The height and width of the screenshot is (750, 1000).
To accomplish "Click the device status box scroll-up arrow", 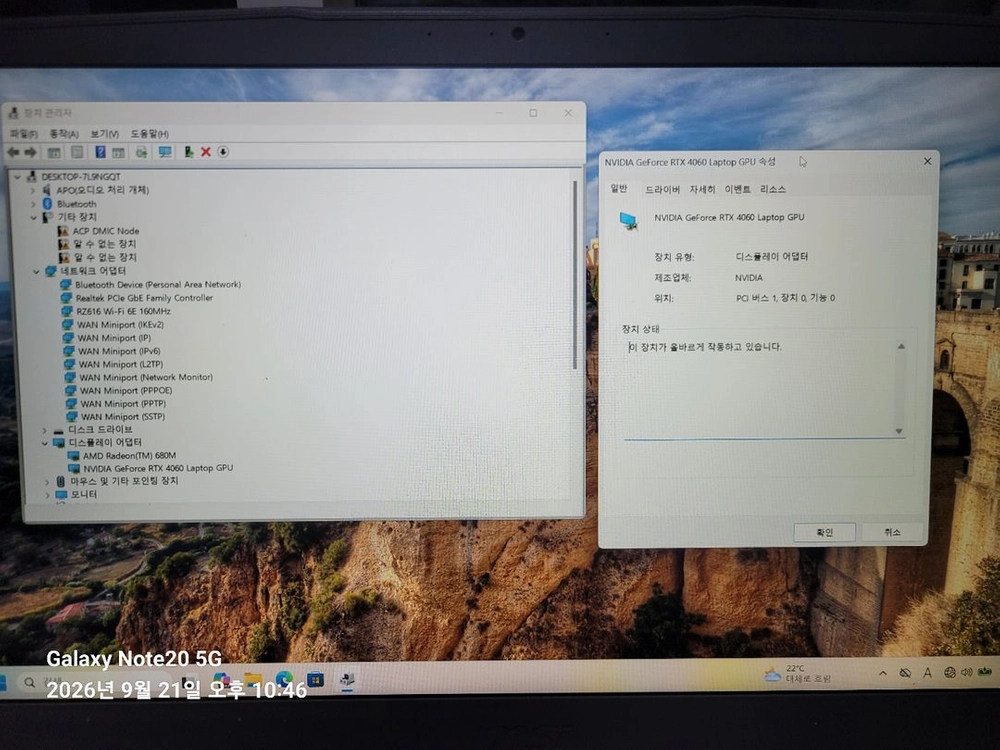I will [901, 346].
